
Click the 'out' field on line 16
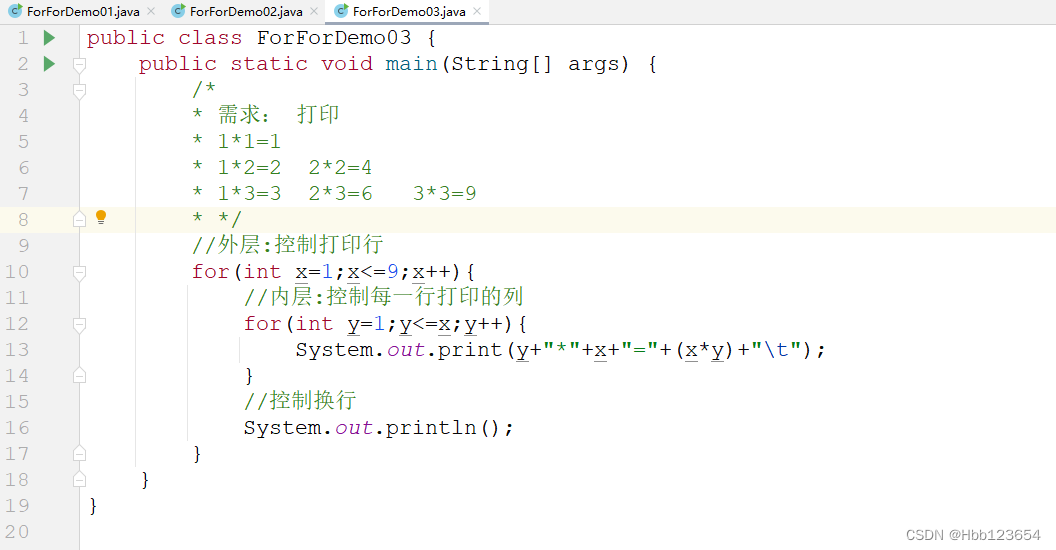point(354,427)
